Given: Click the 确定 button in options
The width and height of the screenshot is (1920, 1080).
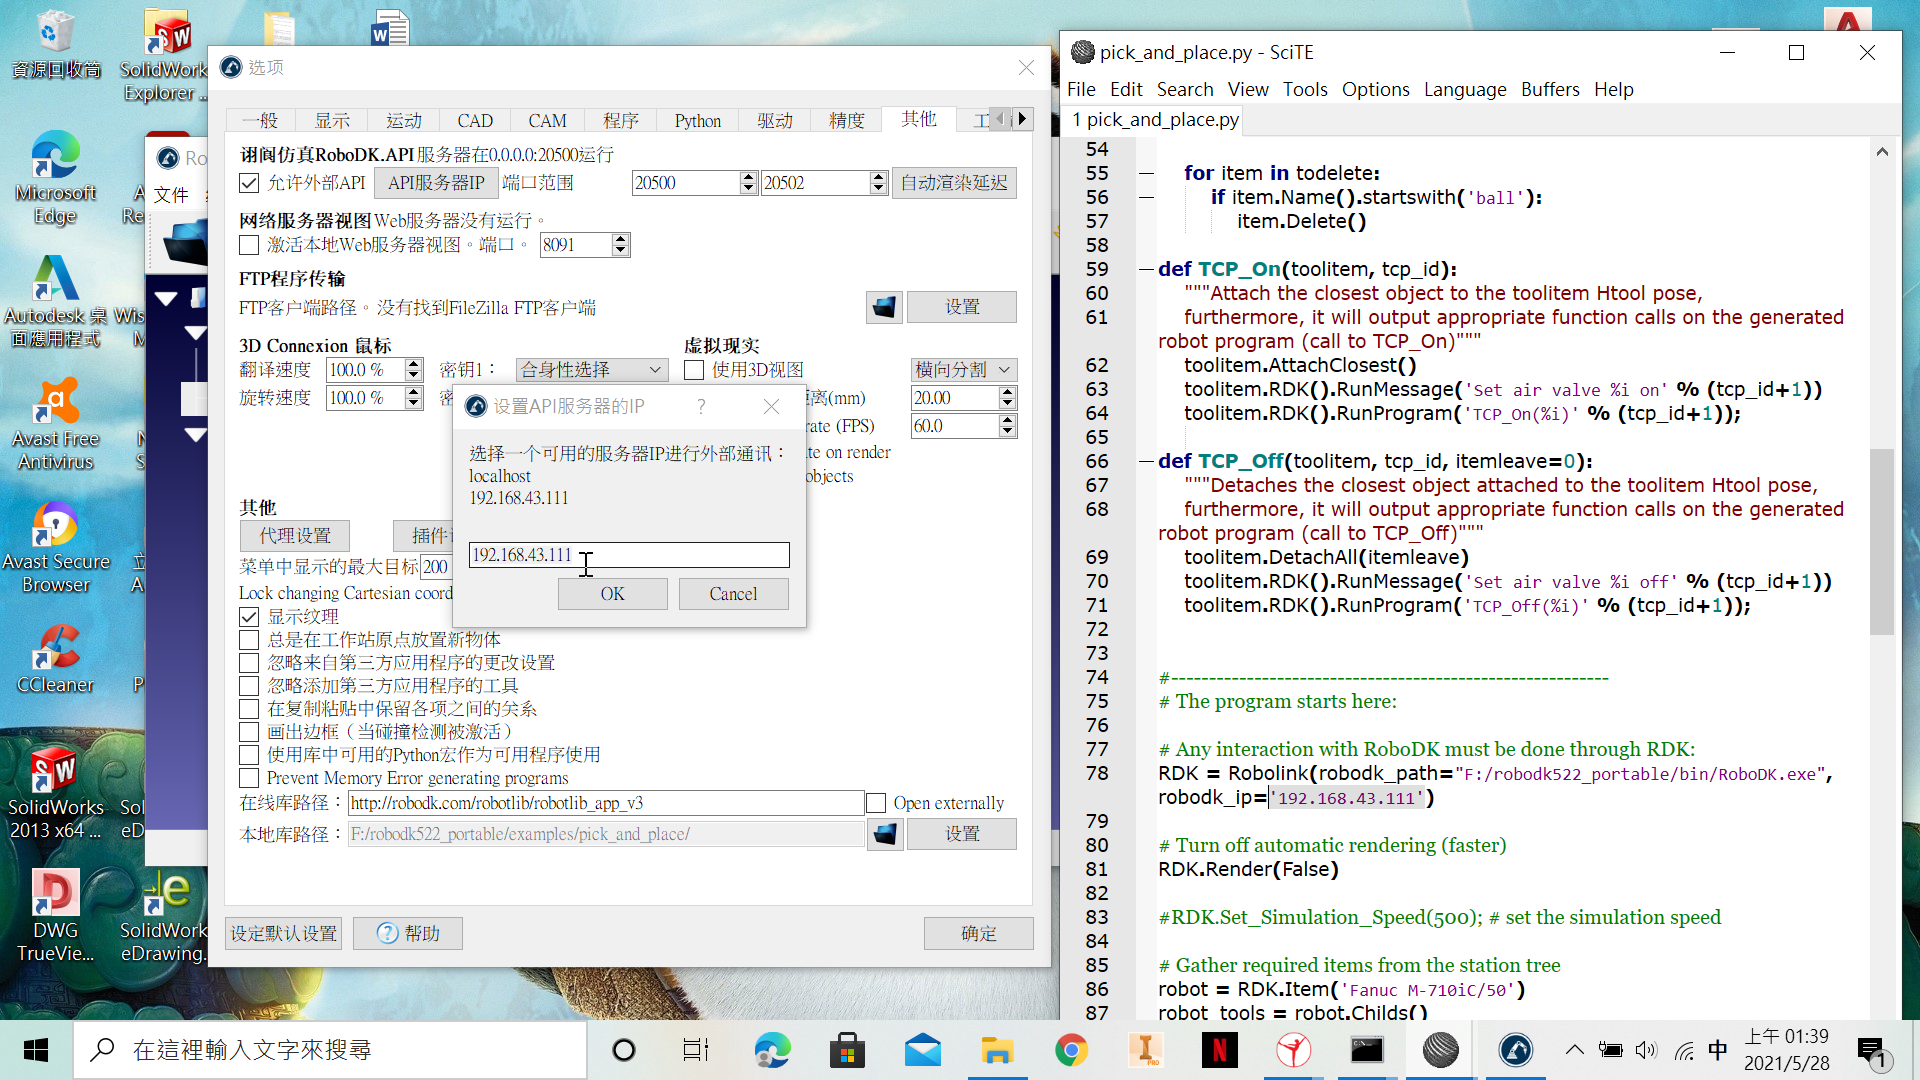Looking at the screenshot, I should [979, 934].
